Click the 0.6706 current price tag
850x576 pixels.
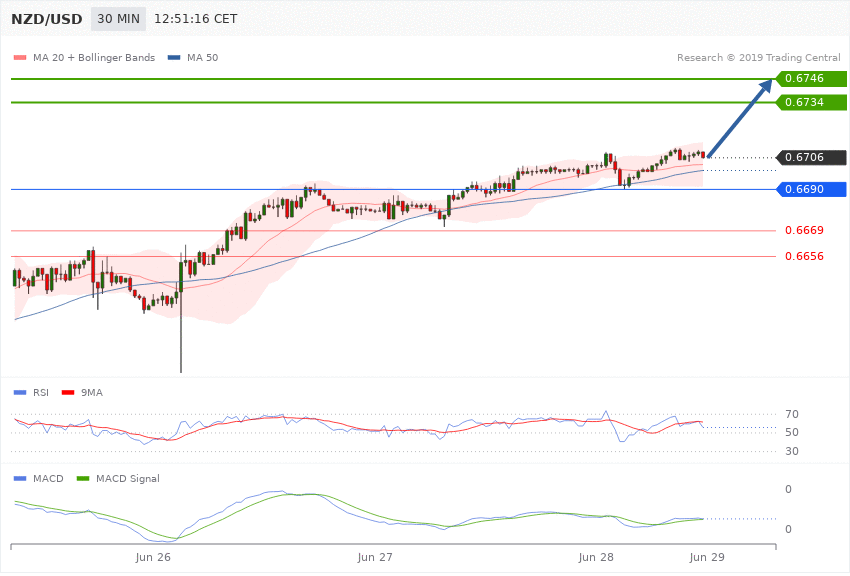click(812, 158)
